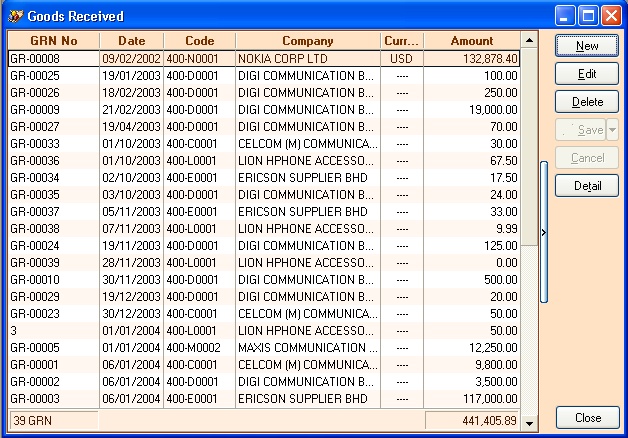Click the scrollbar up arrow
The image size is (628, 438).
click(529, 40)
